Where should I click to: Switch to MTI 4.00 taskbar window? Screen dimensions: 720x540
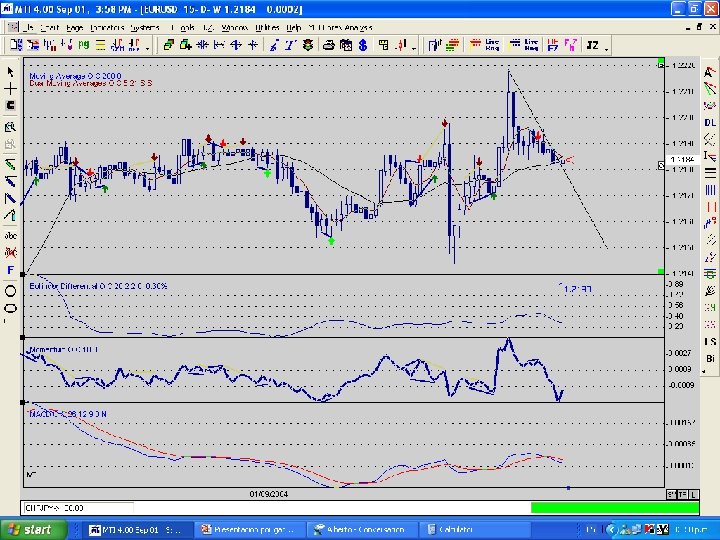click(138, 529)
